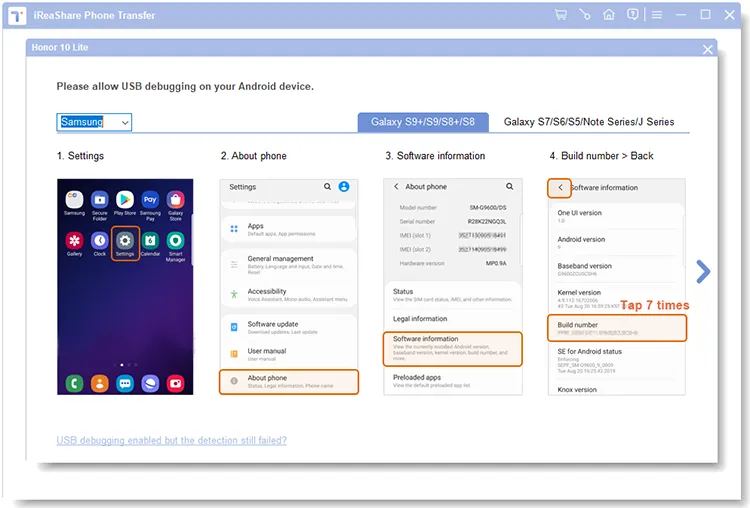Click the Build number step thumbnail
Image resolution: width=750 pixels, height=508 pixels.
617,287
